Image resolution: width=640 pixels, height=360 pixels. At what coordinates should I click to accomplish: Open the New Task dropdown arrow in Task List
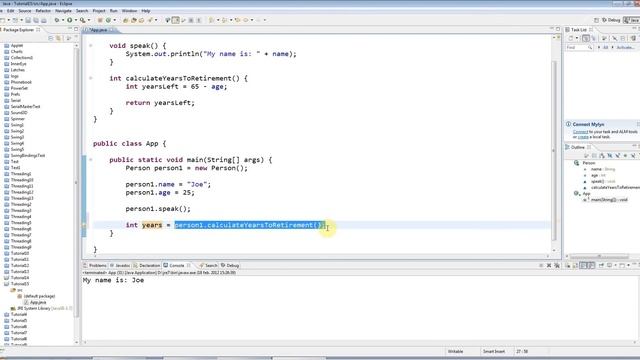[x=577, y=38]
